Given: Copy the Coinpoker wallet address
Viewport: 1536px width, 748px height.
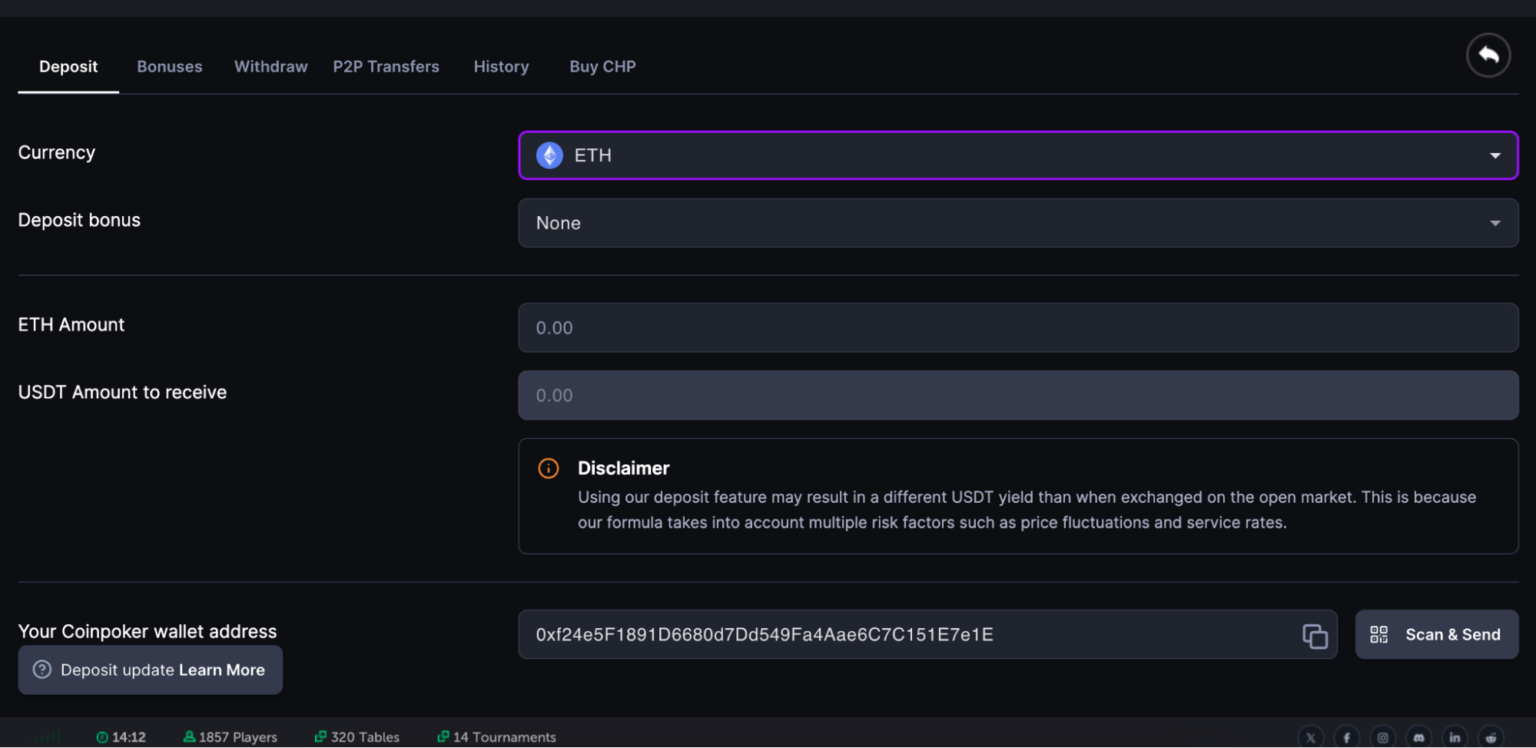Looking at the screenshot, I should pos(1314,635).
